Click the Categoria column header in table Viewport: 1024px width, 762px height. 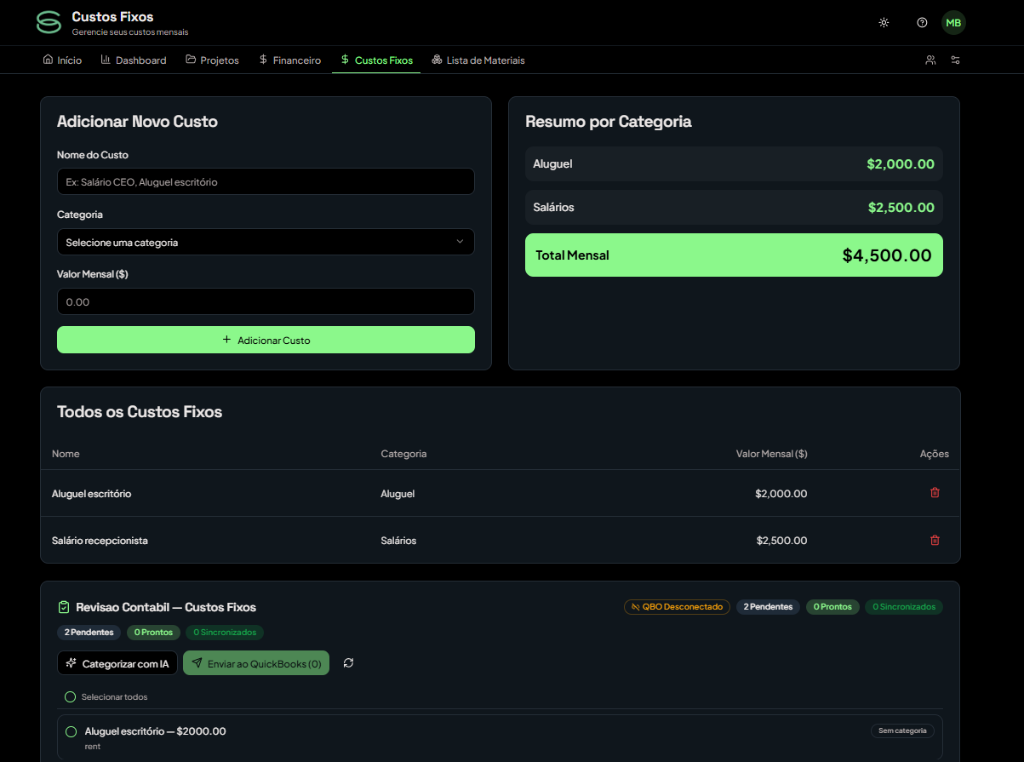[x=404, y=454]
